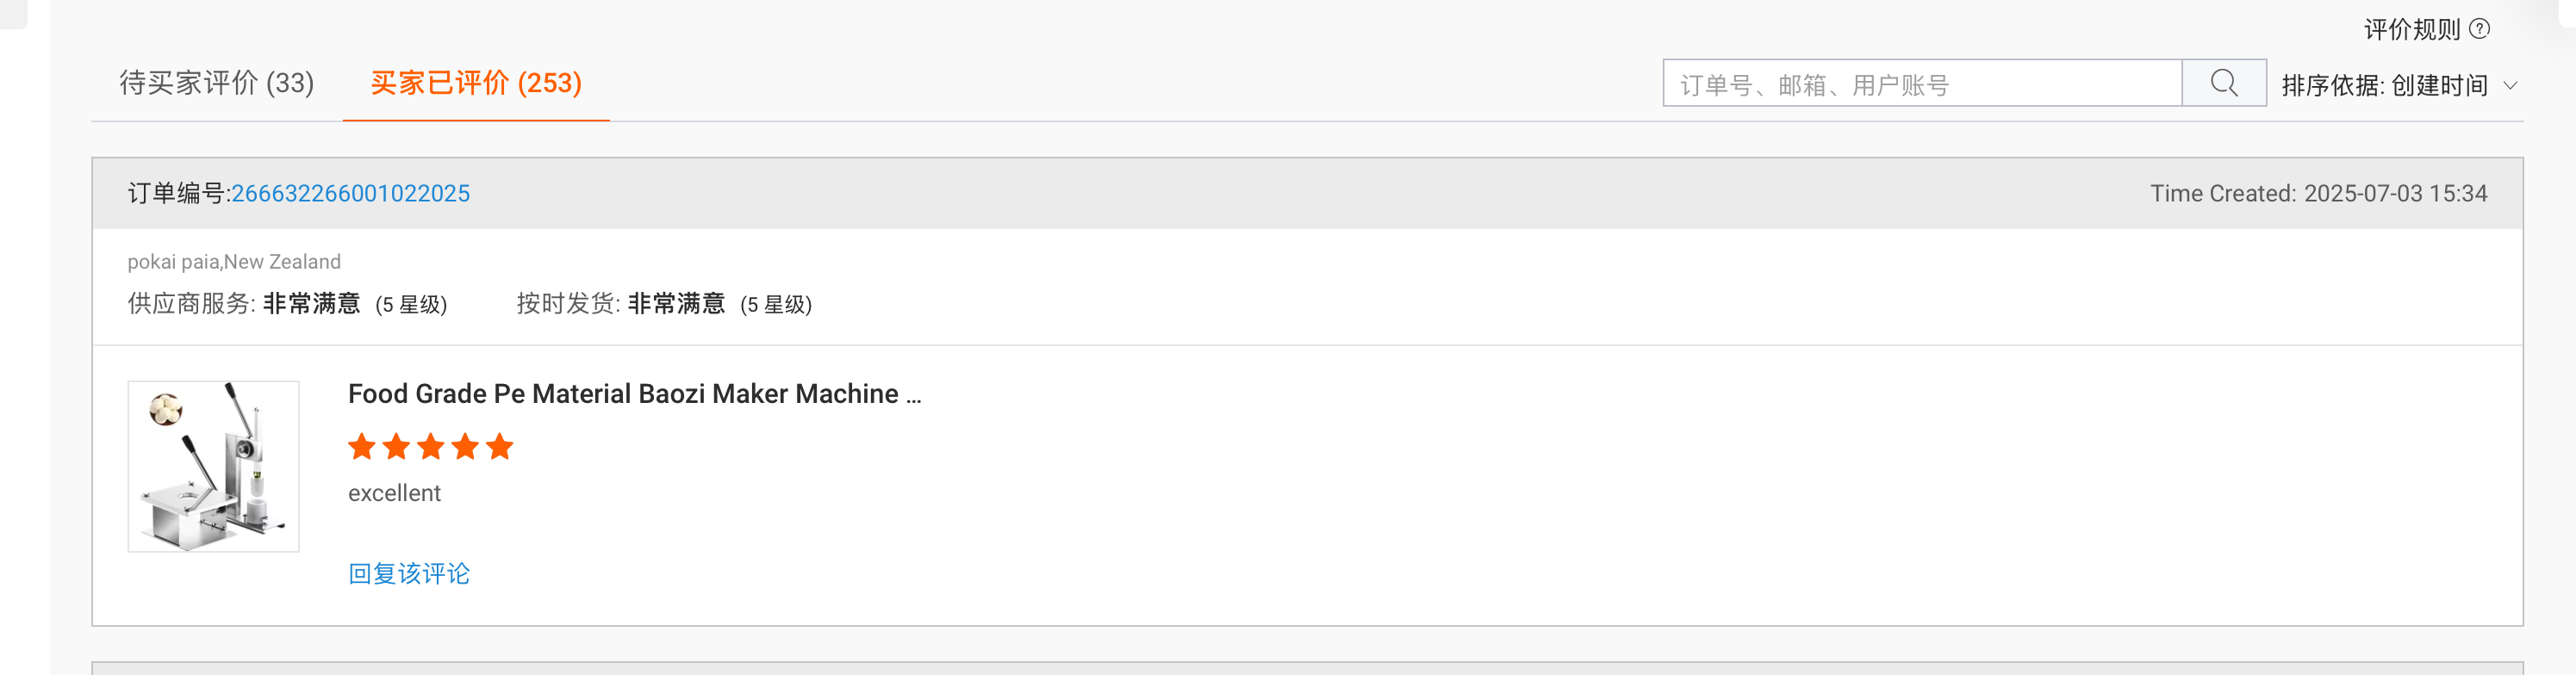Click the fourth orange rating star

[465, 447]
